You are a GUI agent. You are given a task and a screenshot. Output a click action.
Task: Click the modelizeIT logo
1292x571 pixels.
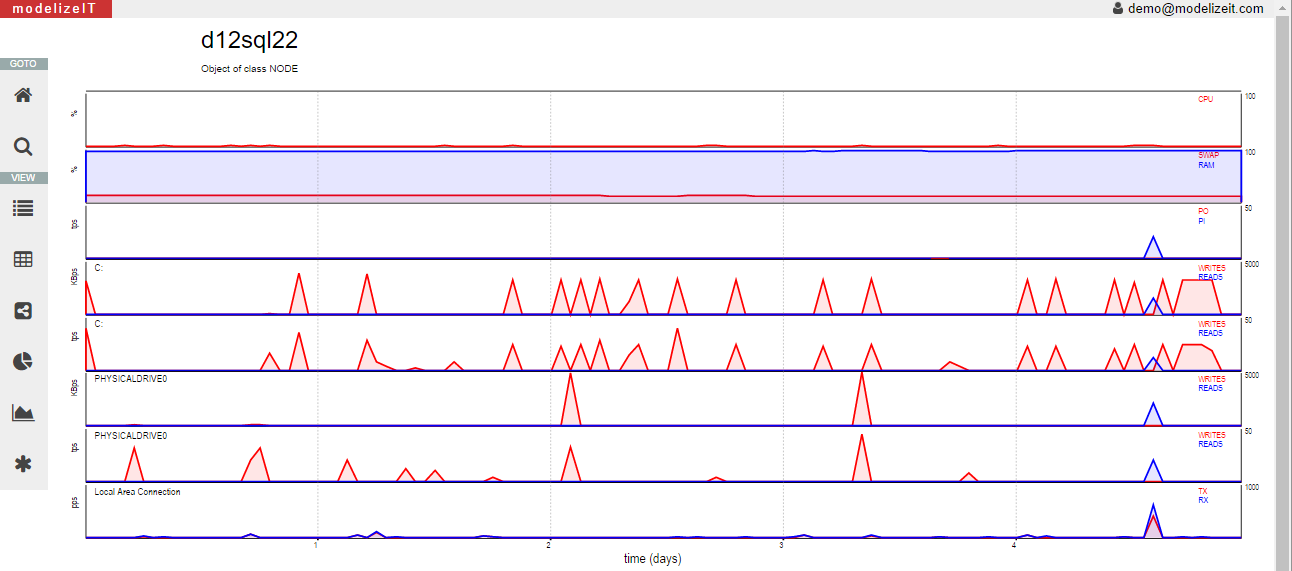click(x=56, y=9)
